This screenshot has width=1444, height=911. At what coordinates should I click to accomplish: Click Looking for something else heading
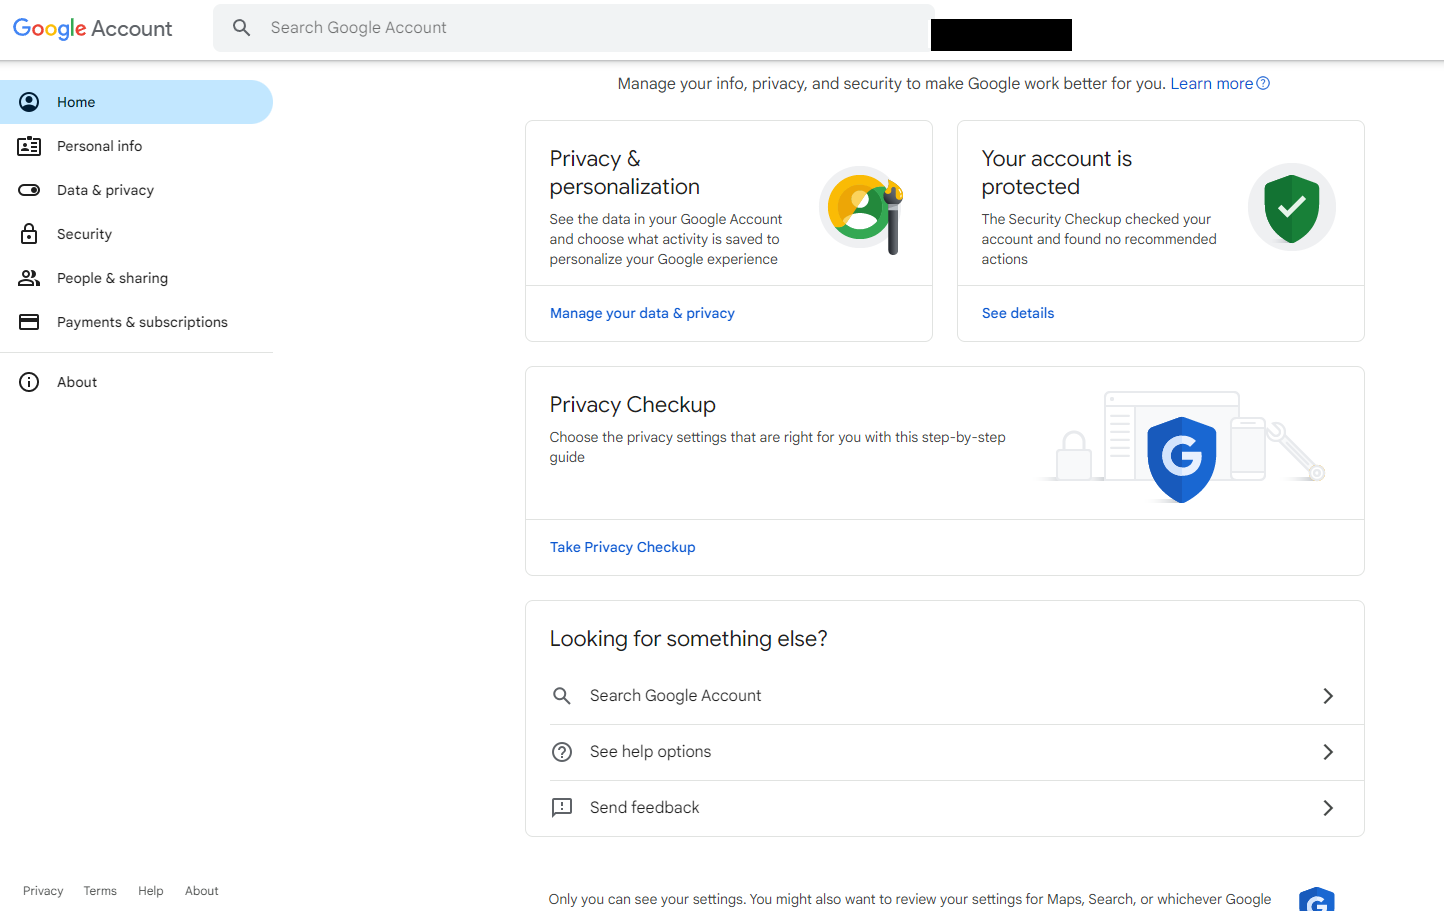pyautogui.click(x=689, y=639)
